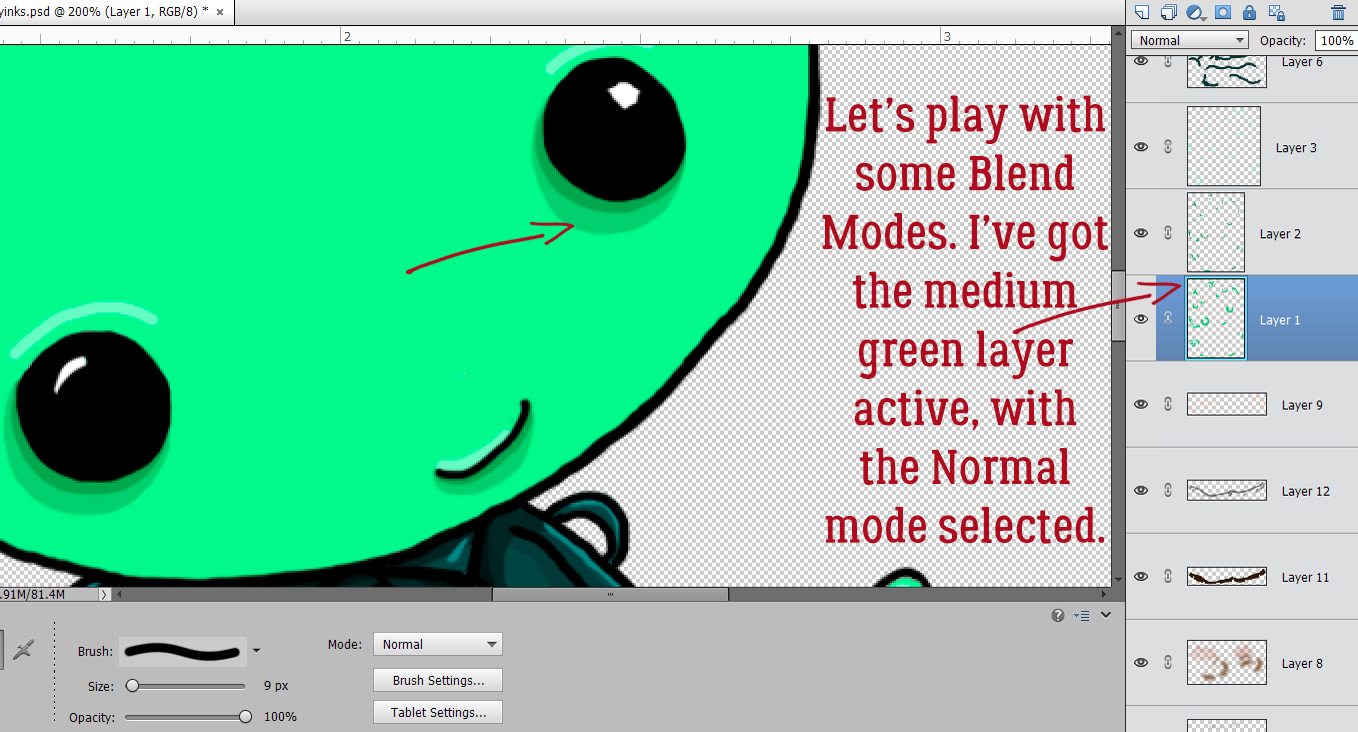Click the link icon on Layer 12
The width and height of the screenshot is (1358, 732).
click(x=1167, y=491)
